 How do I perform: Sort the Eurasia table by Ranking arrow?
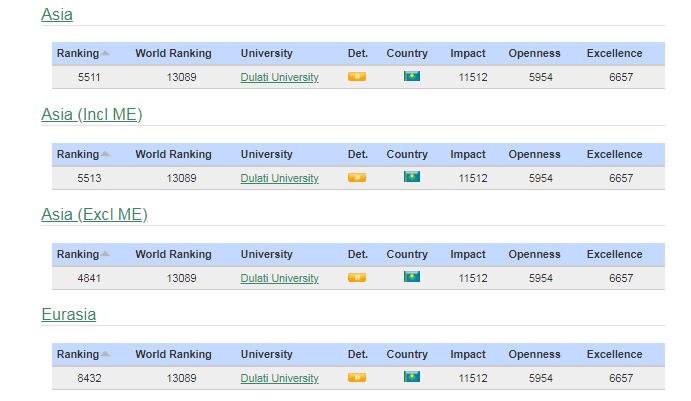click(105, 354)
